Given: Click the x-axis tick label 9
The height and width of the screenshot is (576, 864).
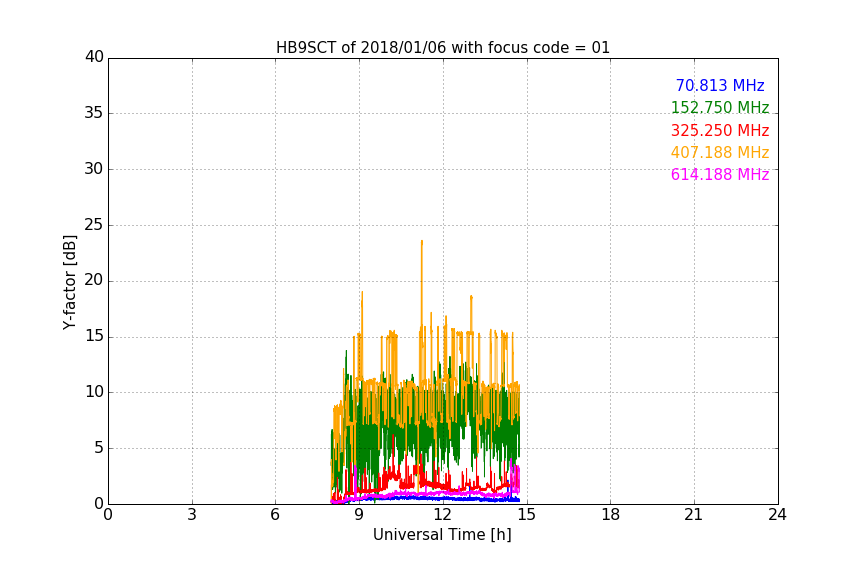Looking at the screenshot, I should coord(359,515).
